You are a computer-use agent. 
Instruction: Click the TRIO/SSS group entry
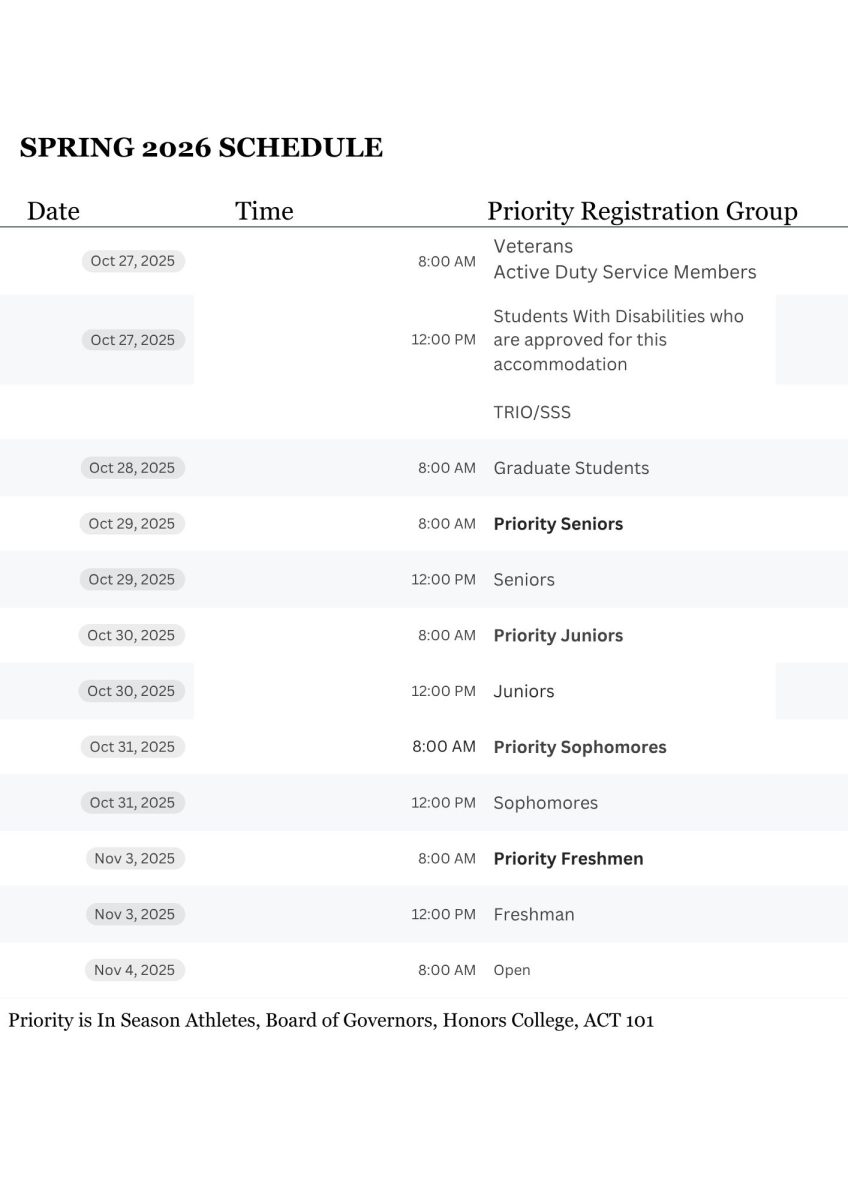532,412
